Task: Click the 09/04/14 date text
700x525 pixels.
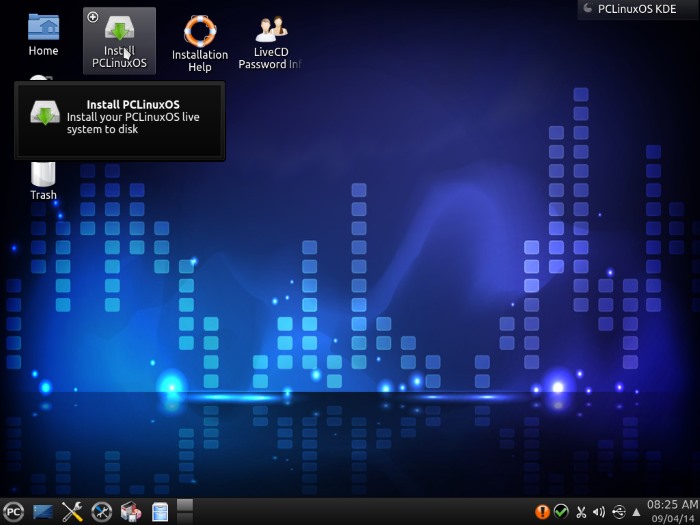Action: tap(675, 519)
